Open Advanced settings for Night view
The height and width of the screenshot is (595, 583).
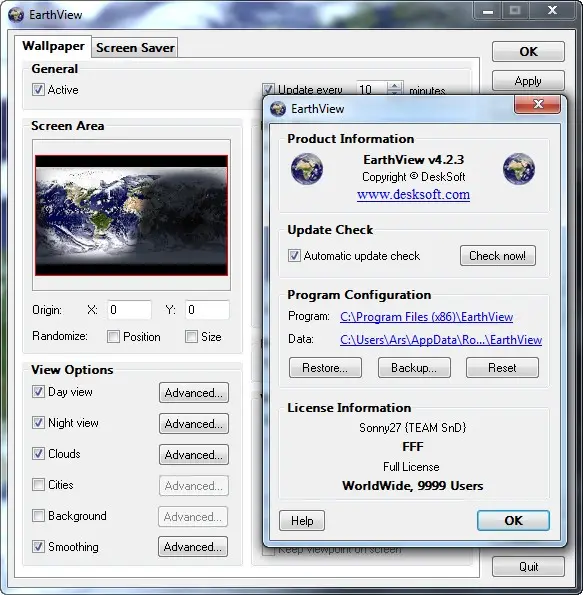coord(194,423)
